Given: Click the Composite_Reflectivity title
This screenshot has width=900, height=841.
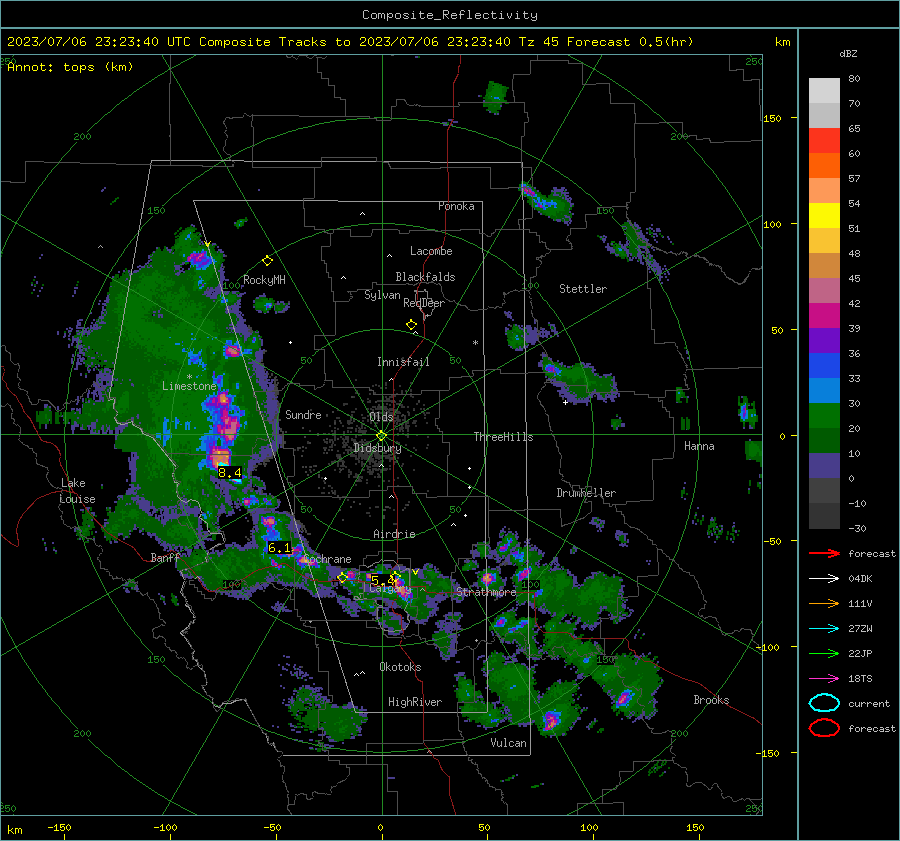Looking at the screenshot, I should (x=449, y=15).
